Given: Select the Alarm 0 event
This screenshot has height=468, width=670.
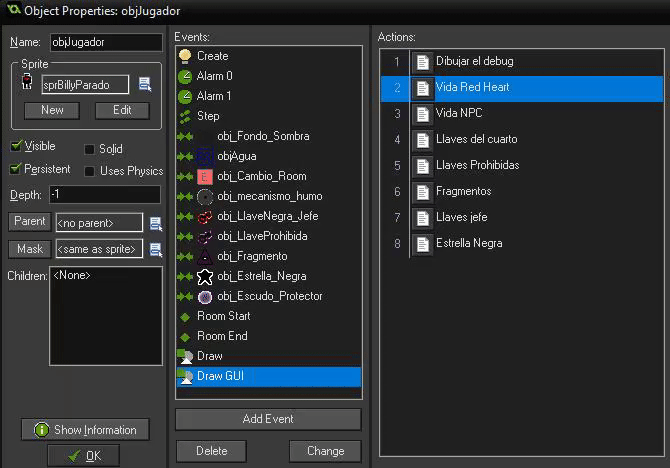Looking at the screenshot, I should click(269, 76).
